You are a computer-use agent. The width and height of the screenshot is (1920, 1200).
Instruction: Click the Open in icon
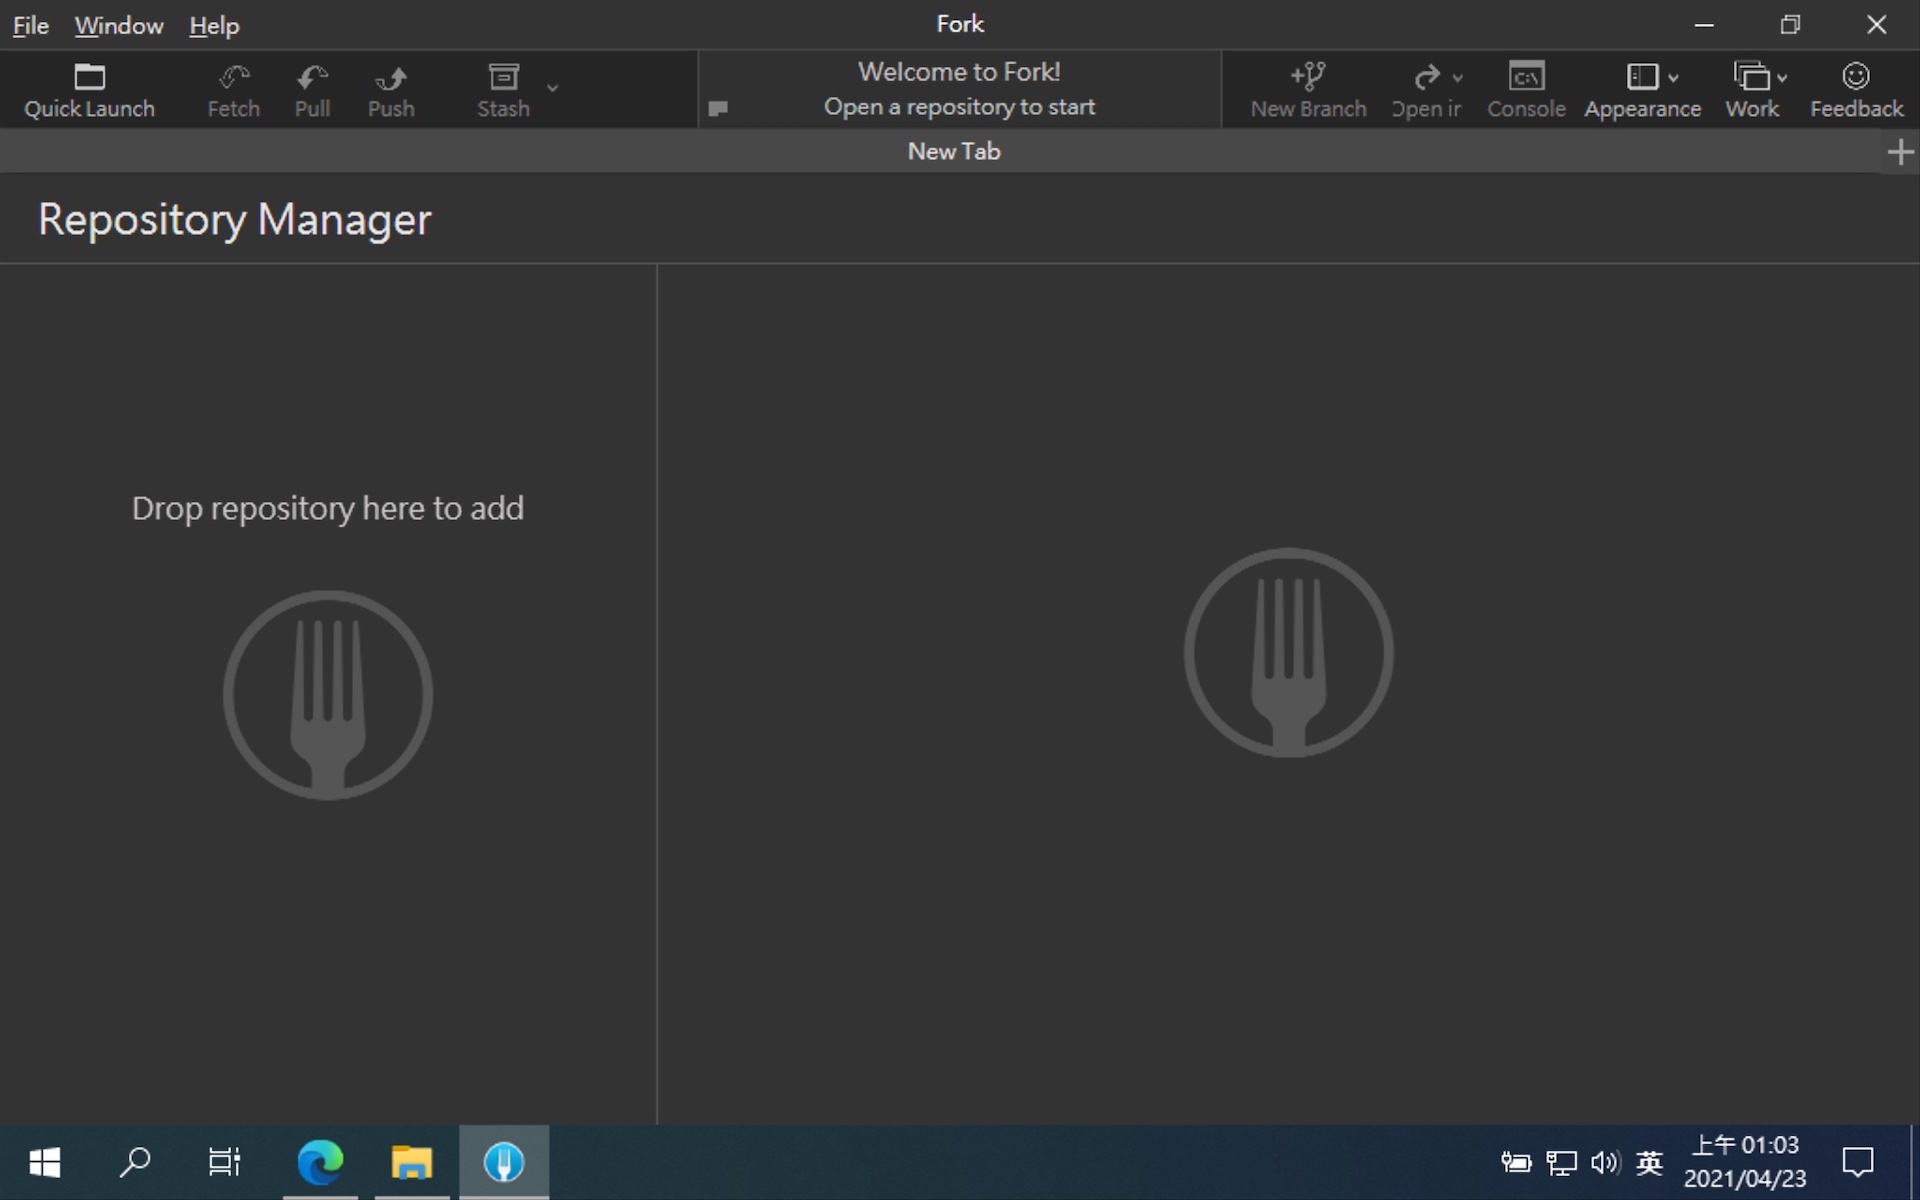(x=1426, y=77)
